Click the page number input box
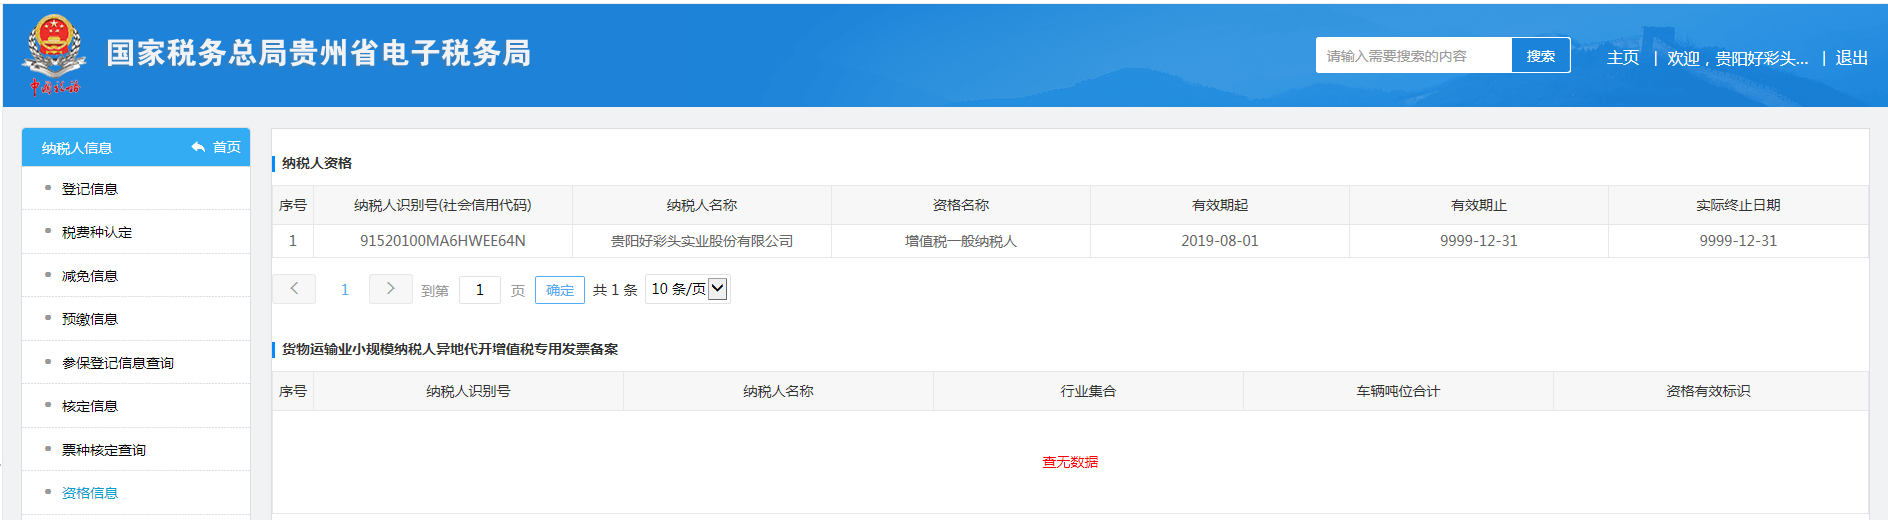 [x=480, y=290]
